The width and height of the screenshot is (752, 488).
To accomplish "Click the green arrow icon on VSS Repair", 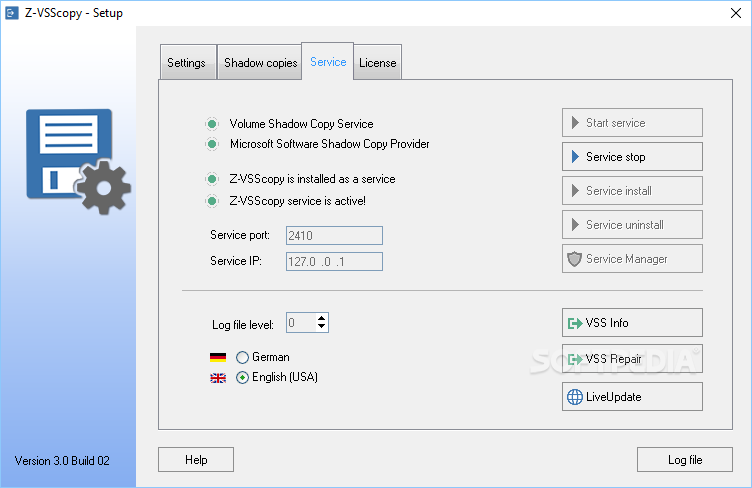I will pyautogui.click(x=575, y=359).
